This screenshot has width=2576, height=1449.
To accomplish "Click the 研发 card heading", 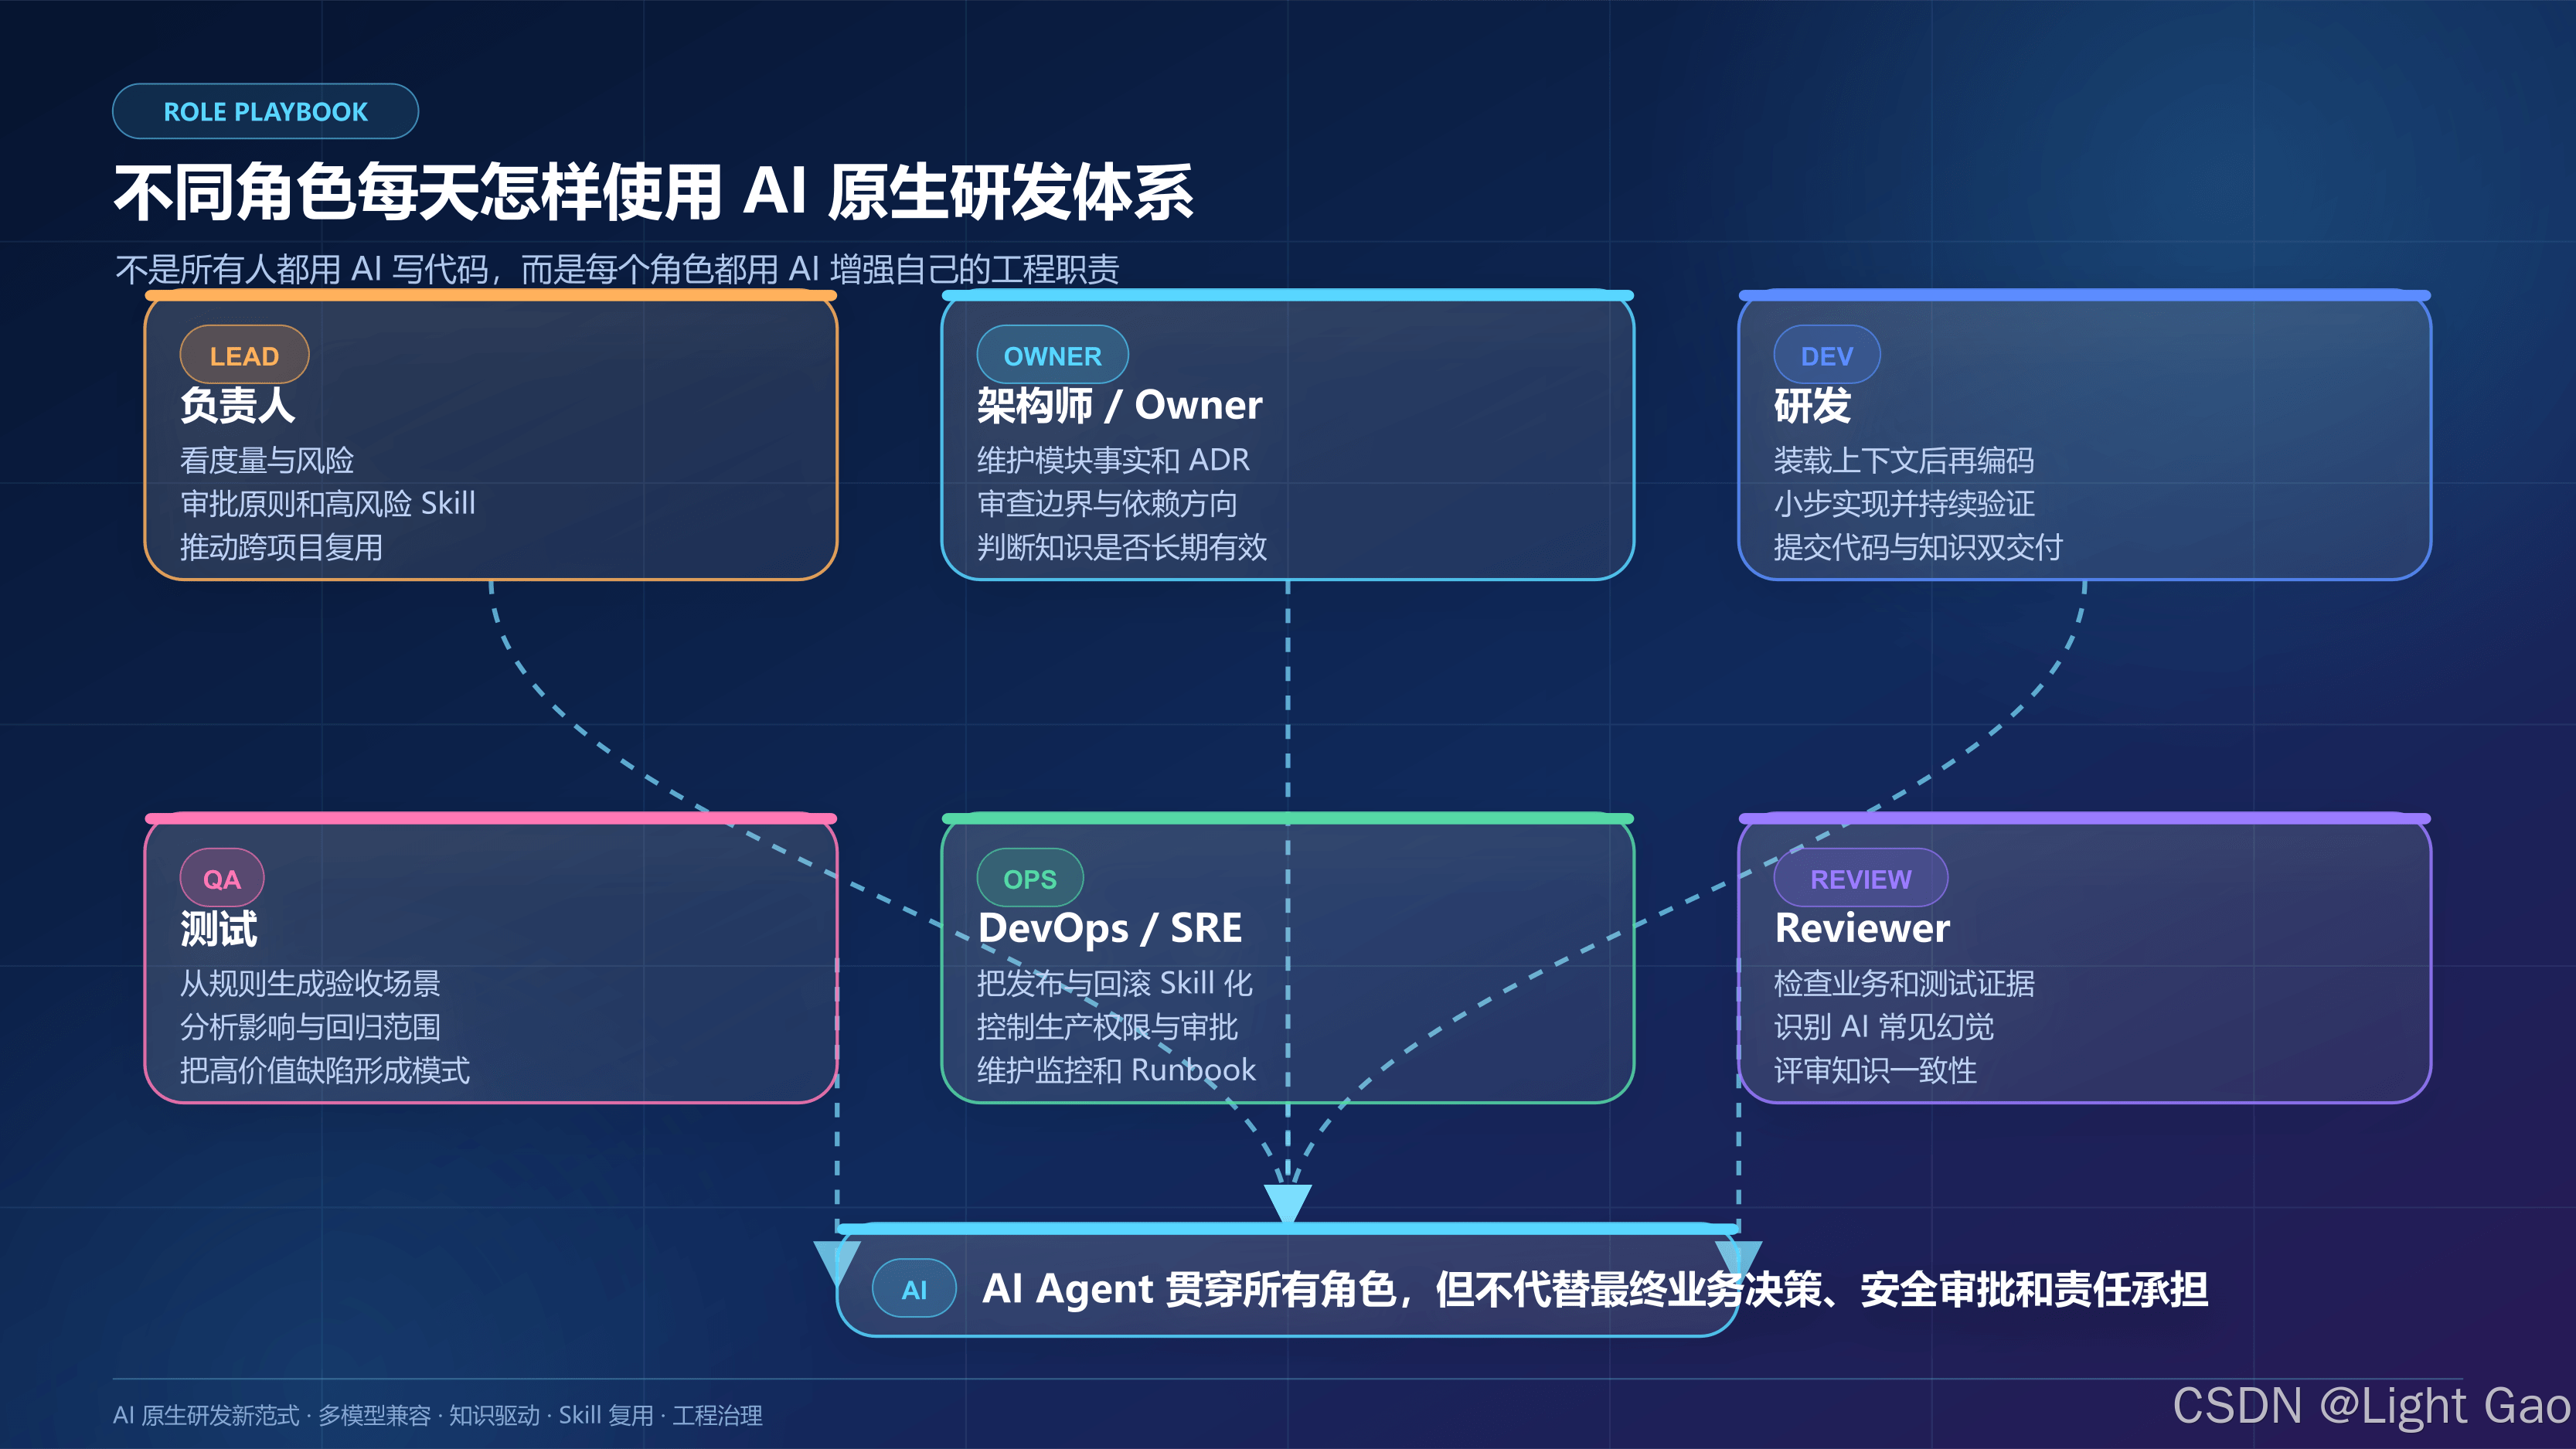I will [x=1812, y=405].
